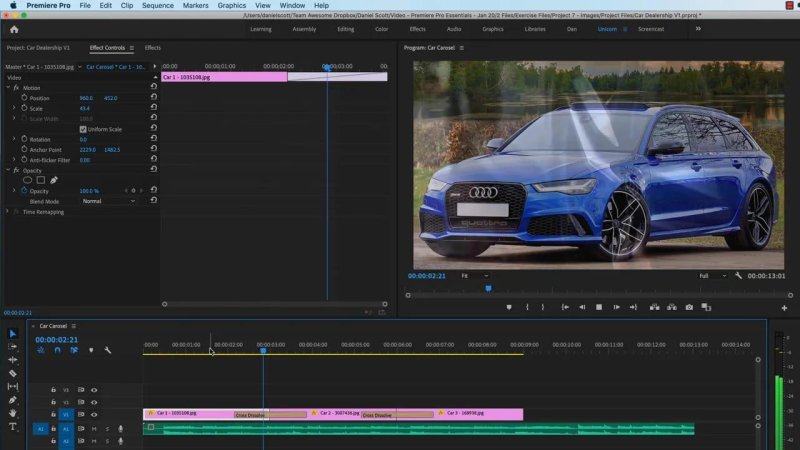Go to Out point

click(633, 307)
